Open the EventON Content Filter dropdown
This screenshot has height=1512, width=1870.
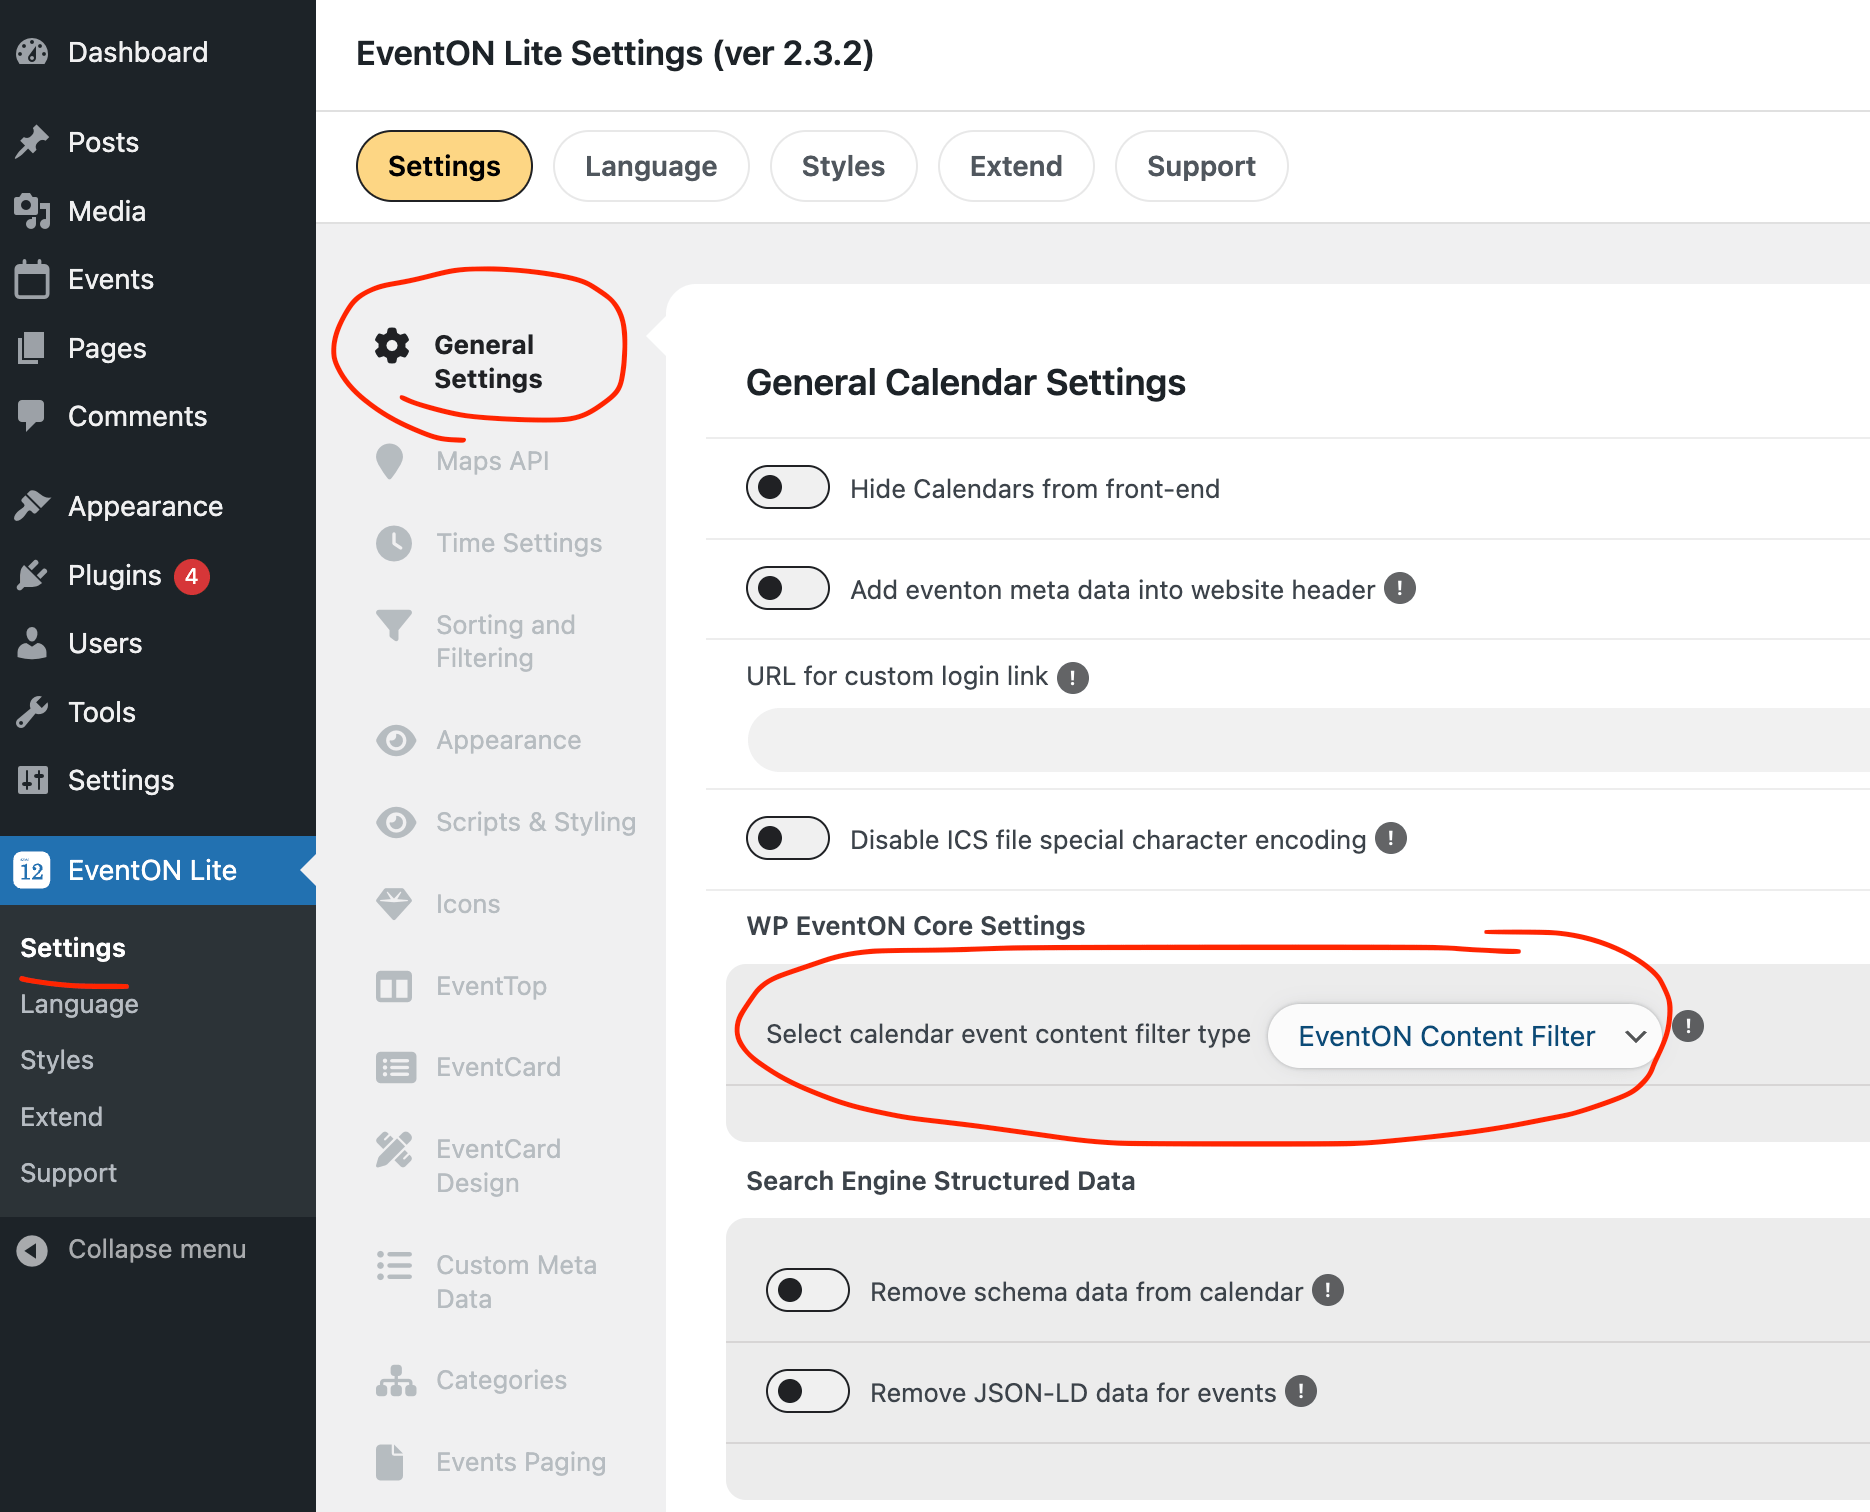pos(1465,1036)
